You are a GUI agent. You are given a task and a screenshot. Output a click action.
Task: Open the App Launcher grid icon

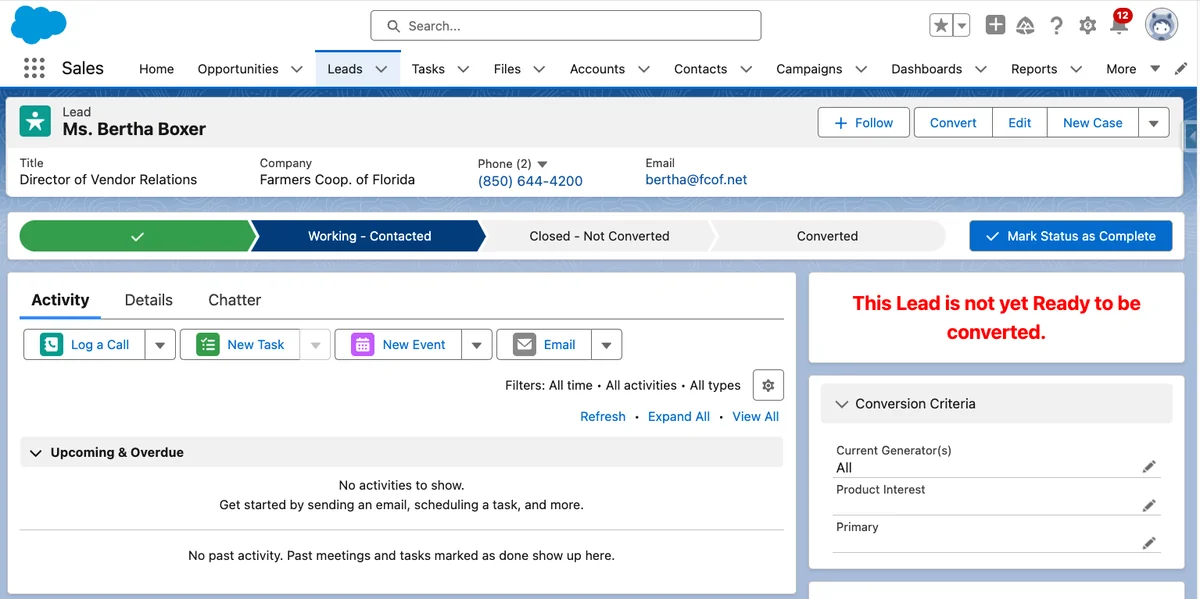(34, 68)
